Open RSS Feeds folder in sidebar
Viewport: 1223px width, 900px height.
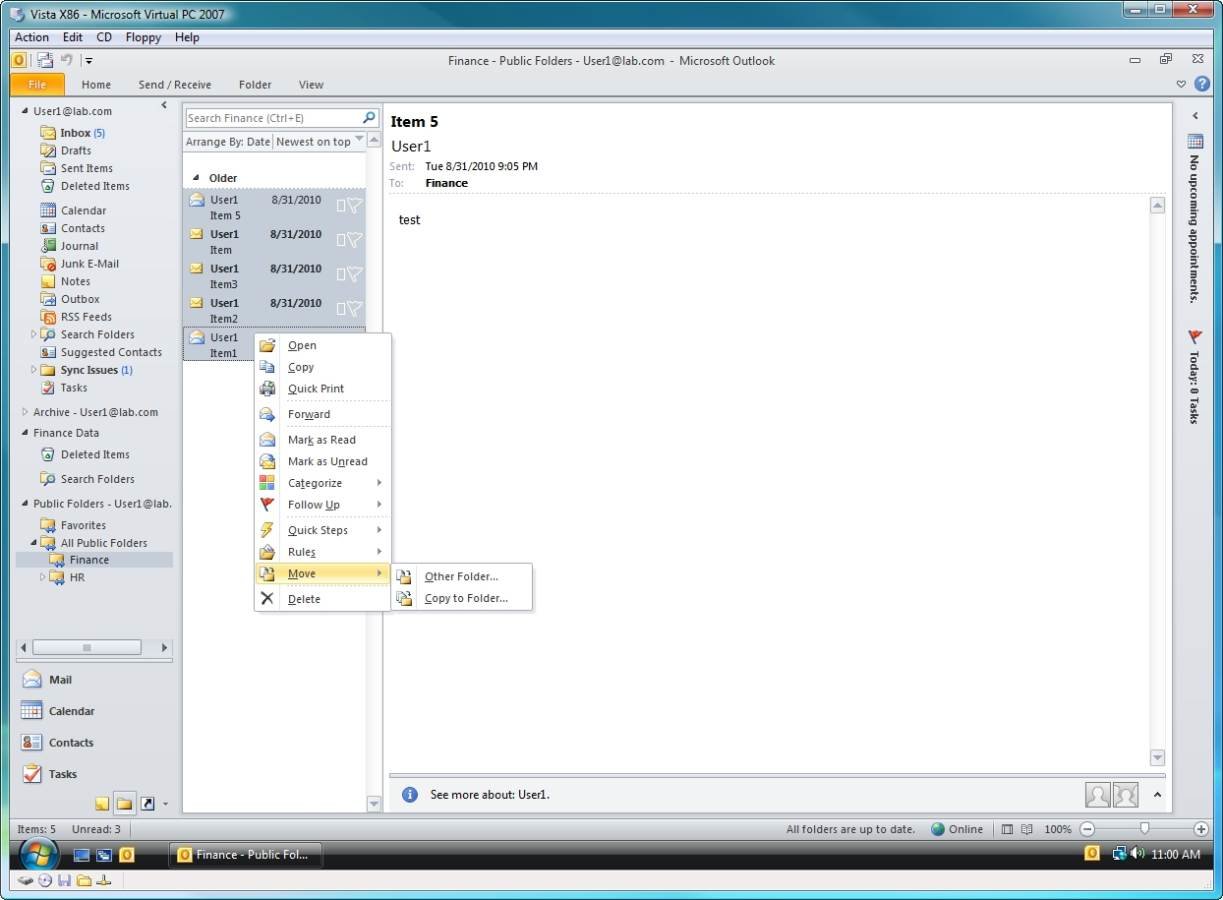coord(86,317)
